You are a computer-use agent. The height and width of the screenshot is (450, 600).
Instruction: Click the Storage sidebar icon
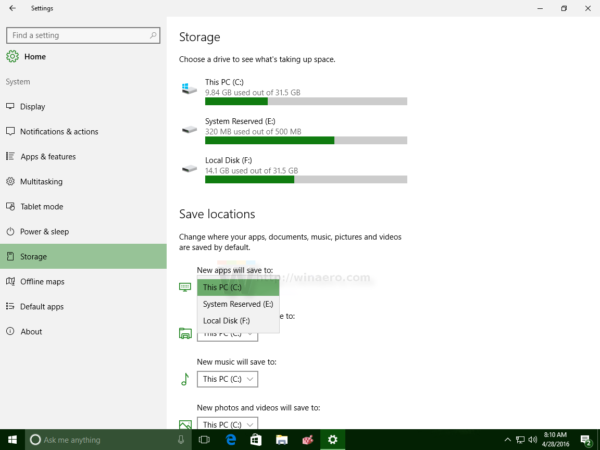coord(10,256)
